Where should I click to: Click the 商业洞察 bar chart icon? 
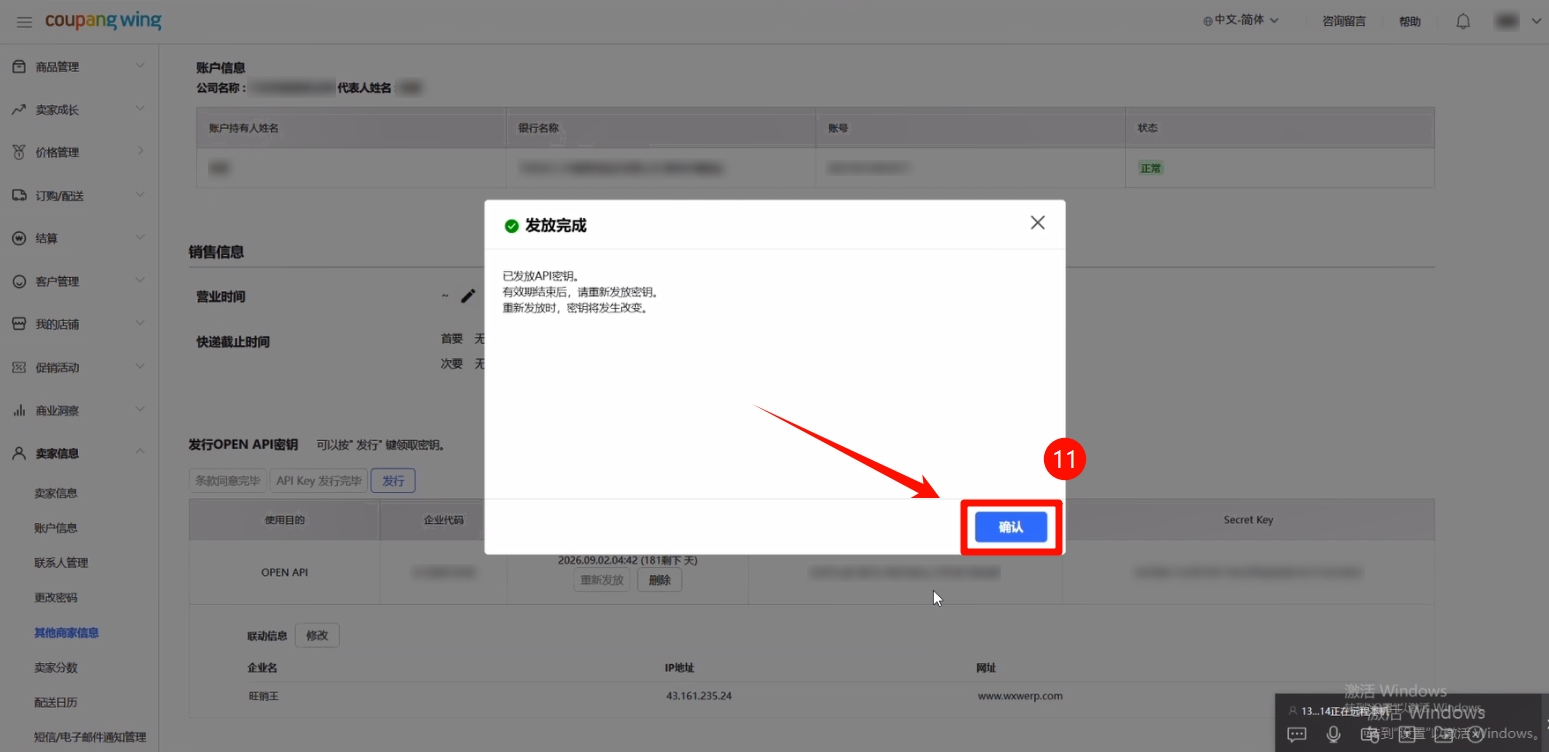(x=18, y=411)
